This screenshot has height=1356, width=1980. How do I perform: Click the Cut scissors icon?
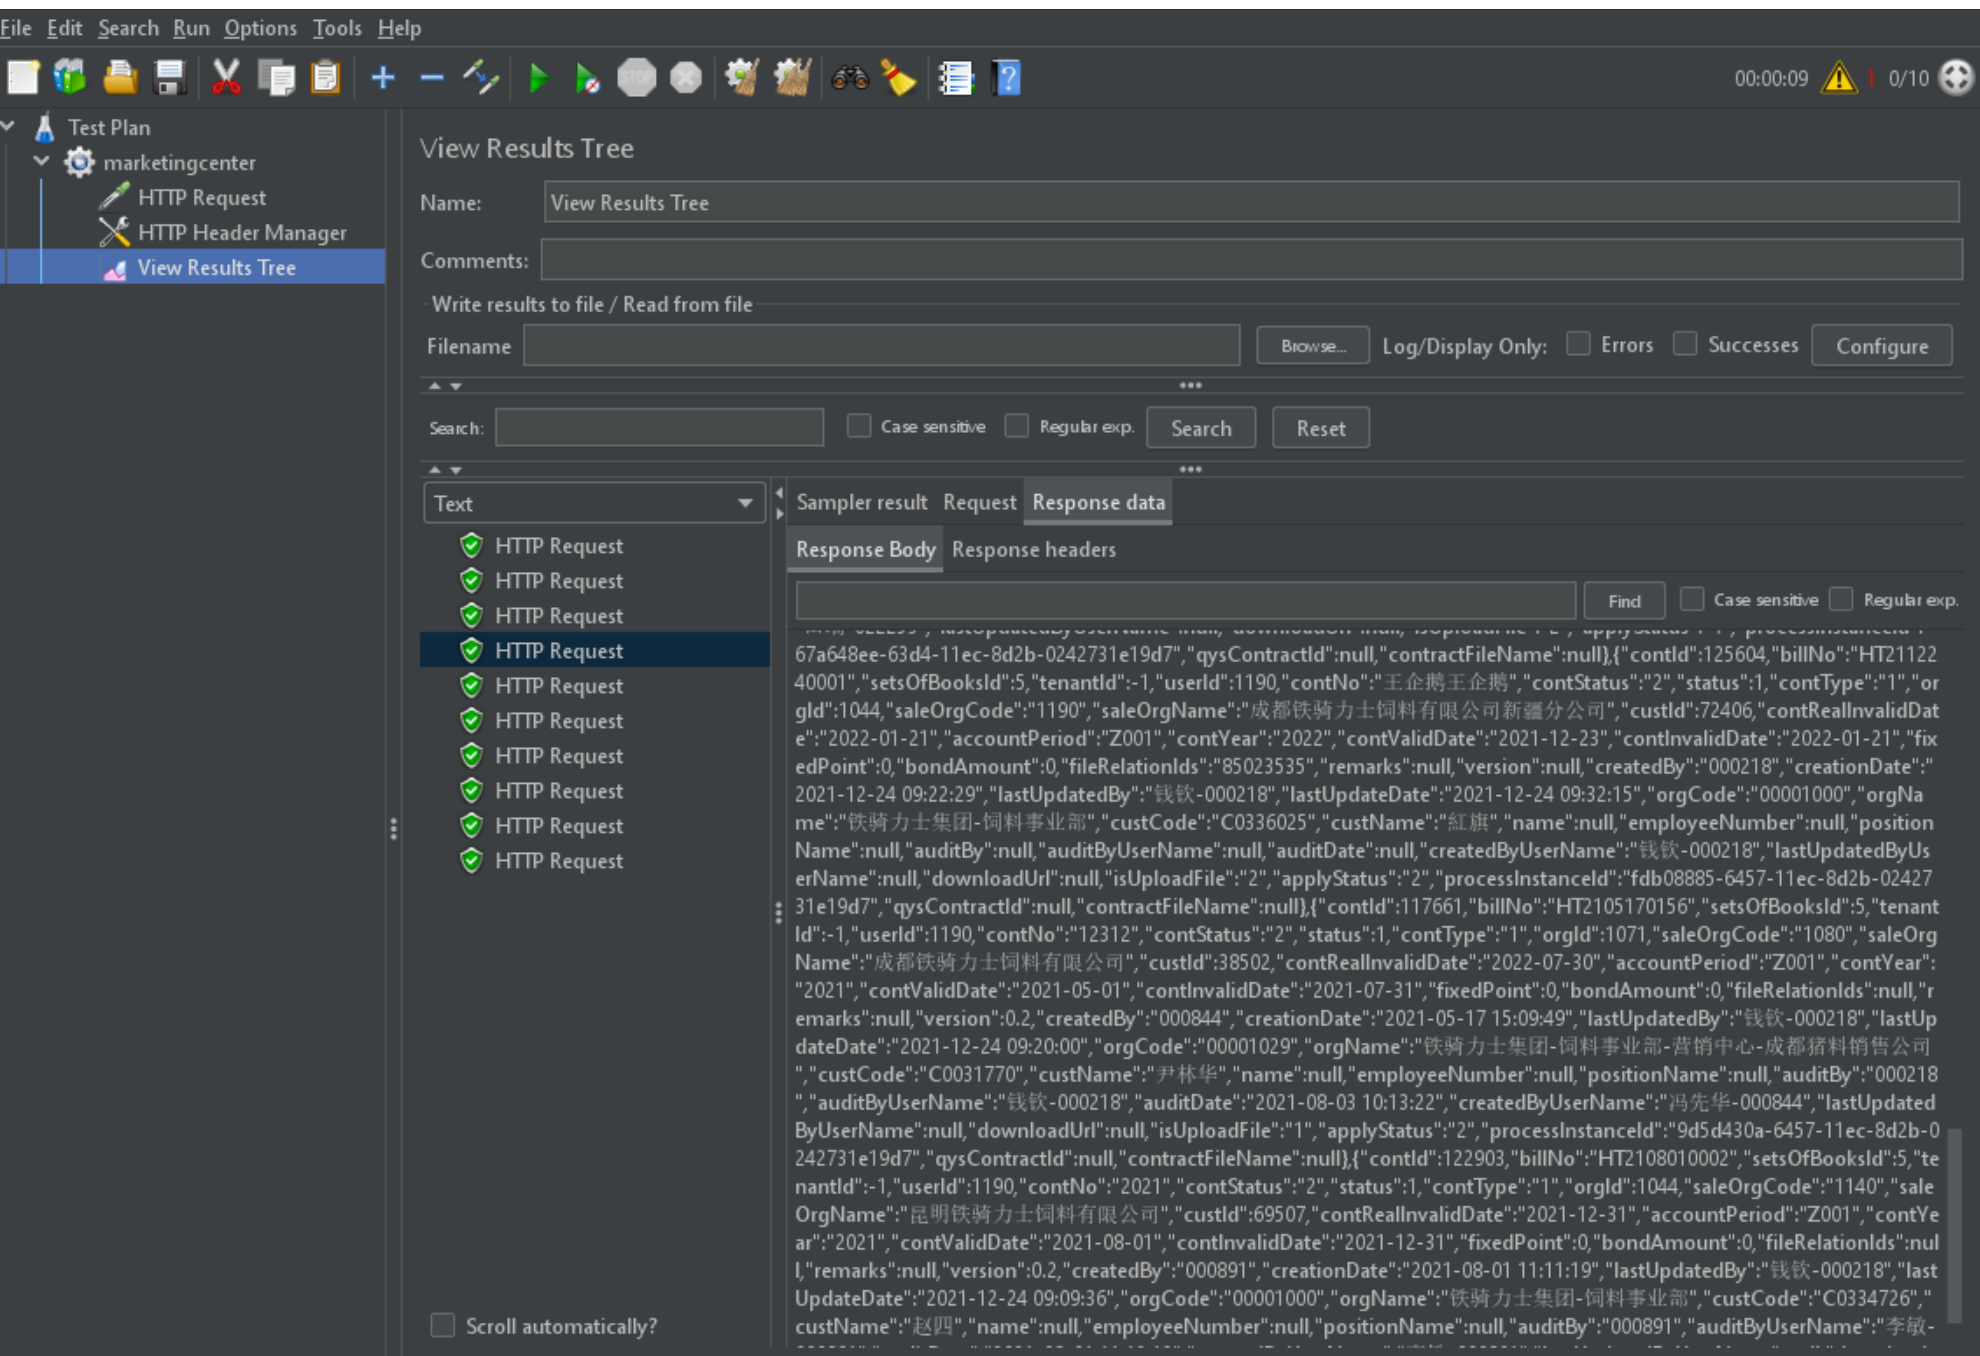click(x=226, y=77)
